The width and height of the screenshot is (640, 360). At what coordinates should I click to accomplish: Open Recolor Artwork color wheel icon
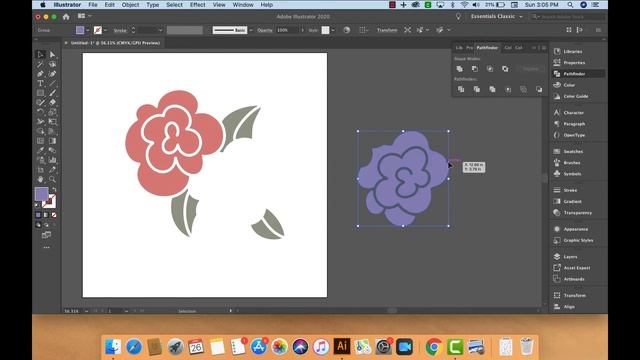[347, 30]
